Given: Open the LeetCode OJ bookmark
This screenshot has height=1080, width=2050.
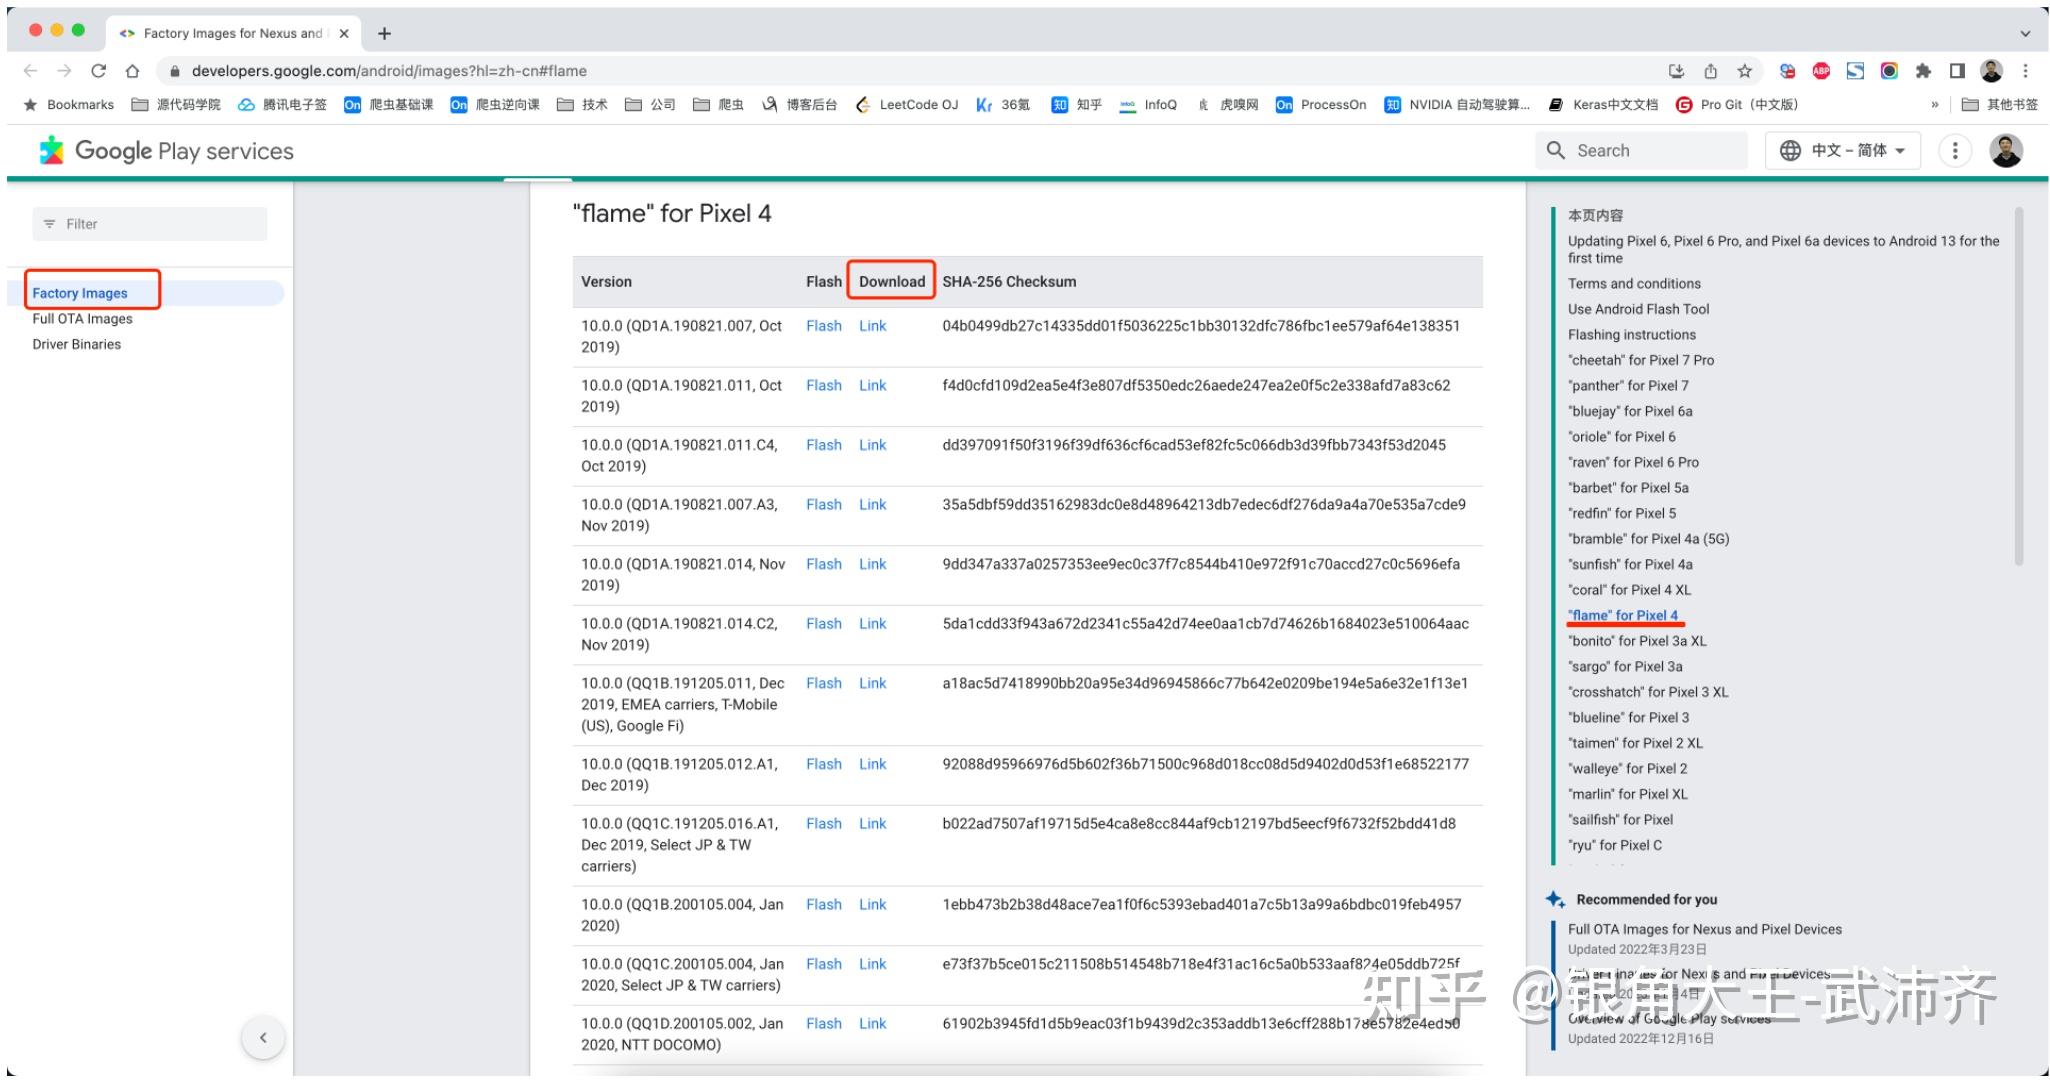Looking at the screenshot, I should [x=906, y=105].
